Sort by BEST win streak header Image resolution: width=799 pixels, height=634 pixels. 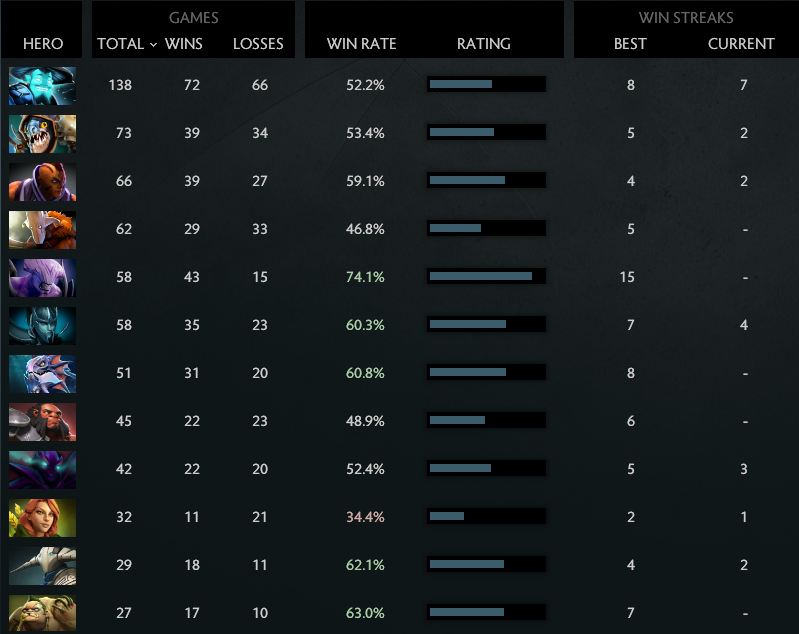[x=630, y=44]
